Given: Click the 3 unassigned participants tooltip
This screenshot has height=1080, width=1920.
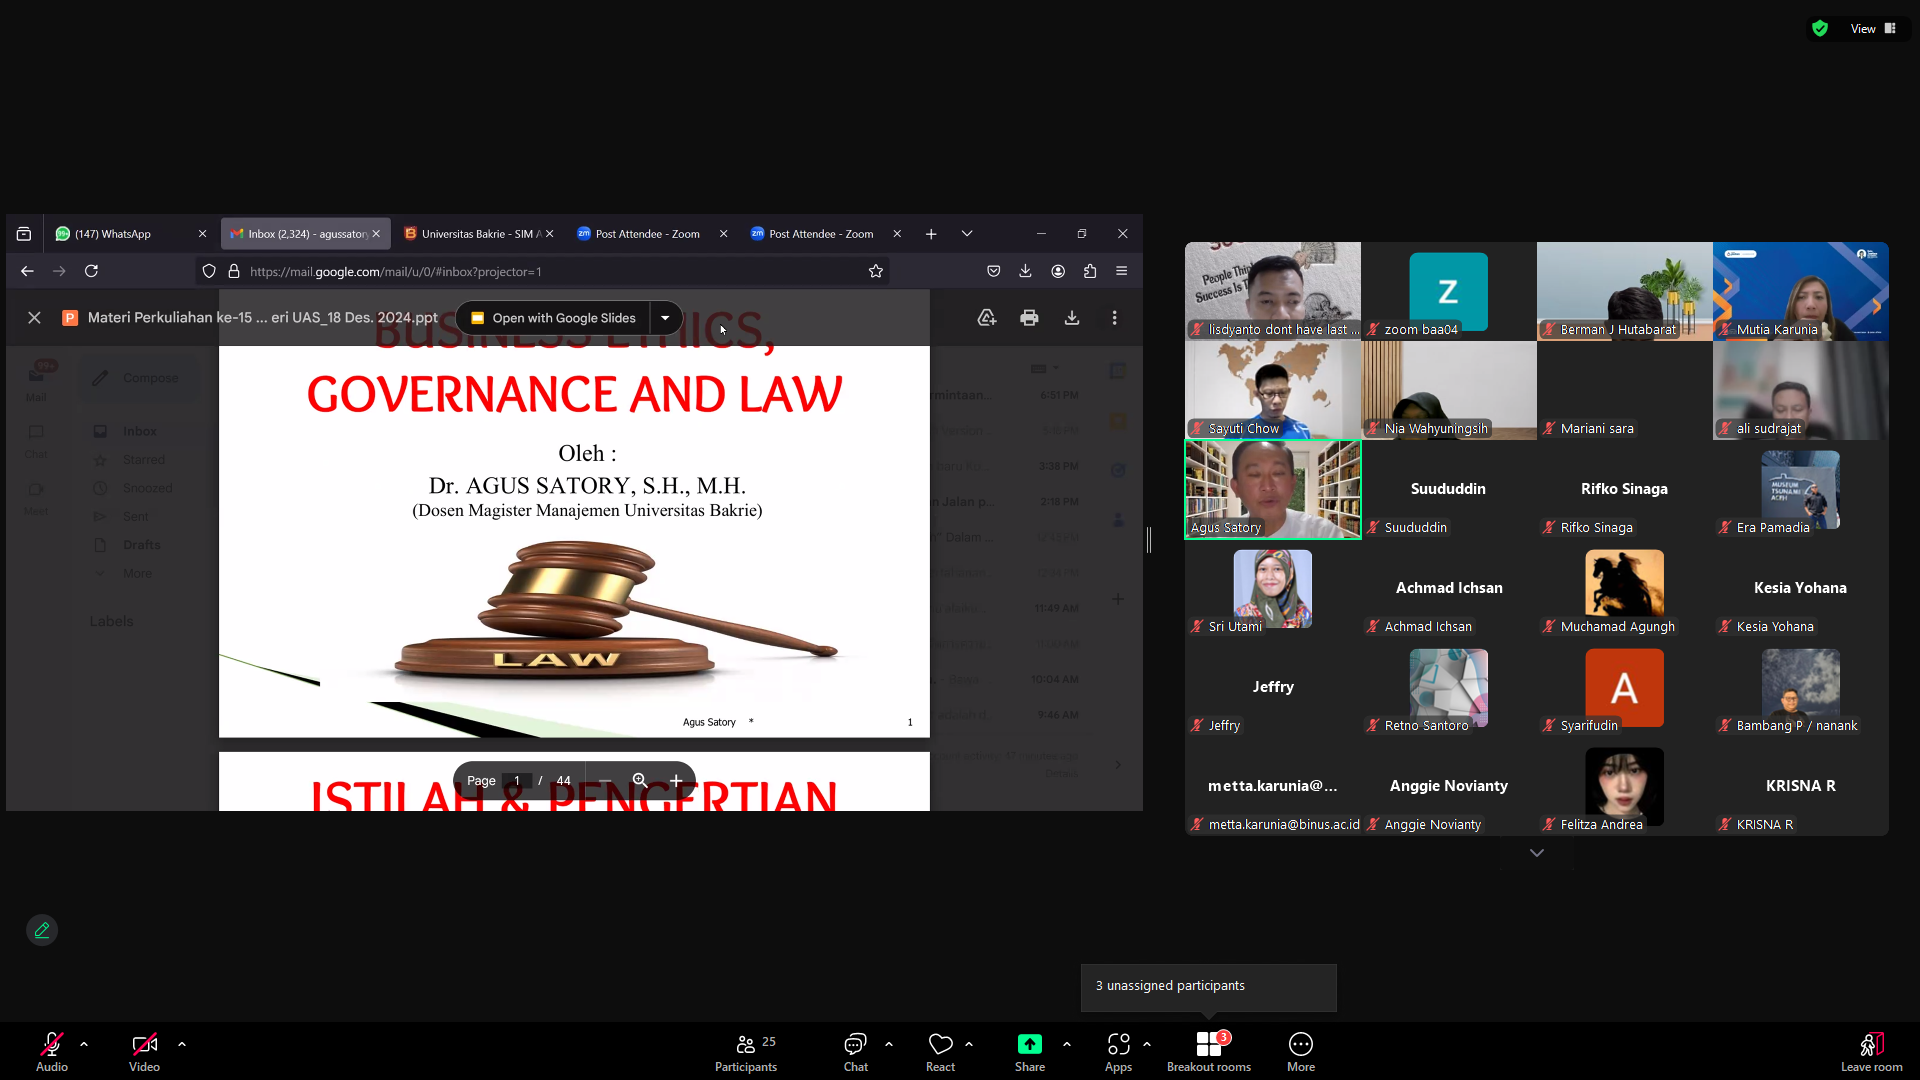Looking at the screenshot, I should click(1209, 987).
